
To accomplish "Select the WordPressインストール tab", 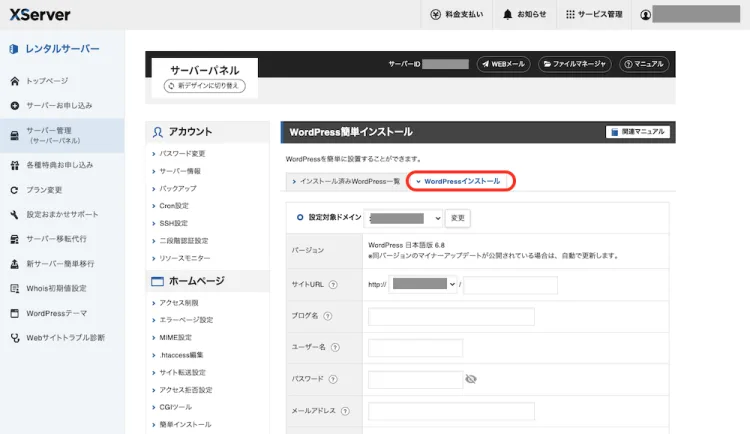I will coord(461,181).
